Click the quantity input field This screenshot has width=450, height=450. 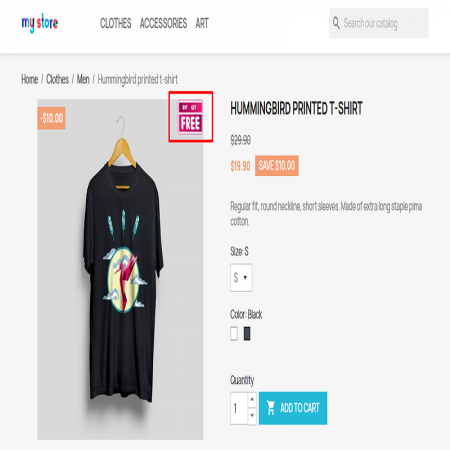pos(239,408)
